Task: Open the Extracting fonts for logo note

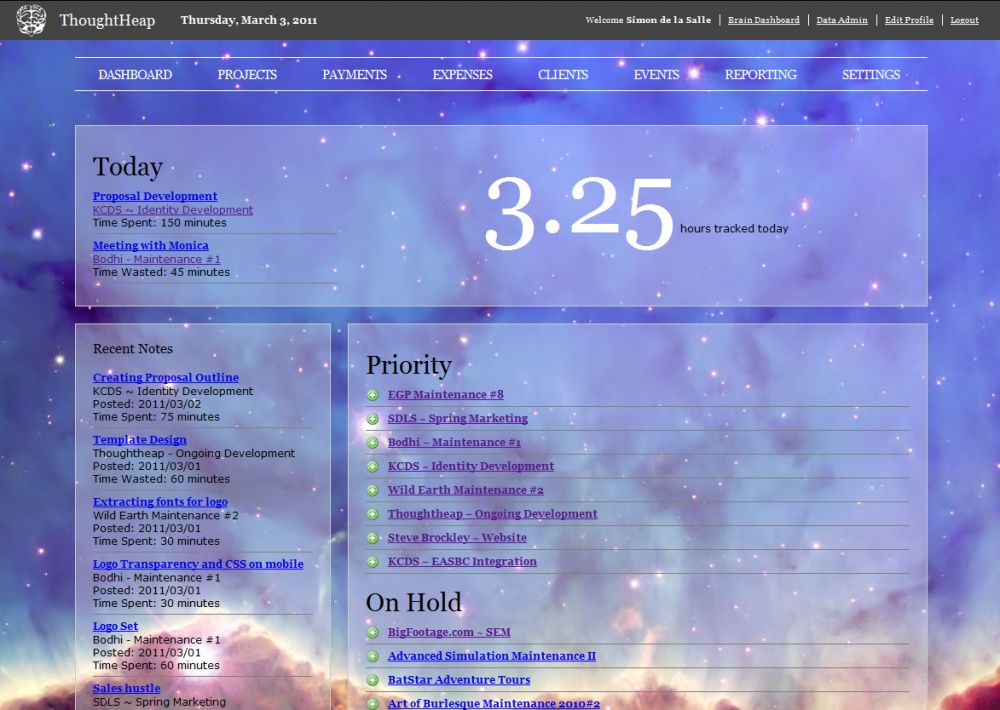Action: point(160,502)
